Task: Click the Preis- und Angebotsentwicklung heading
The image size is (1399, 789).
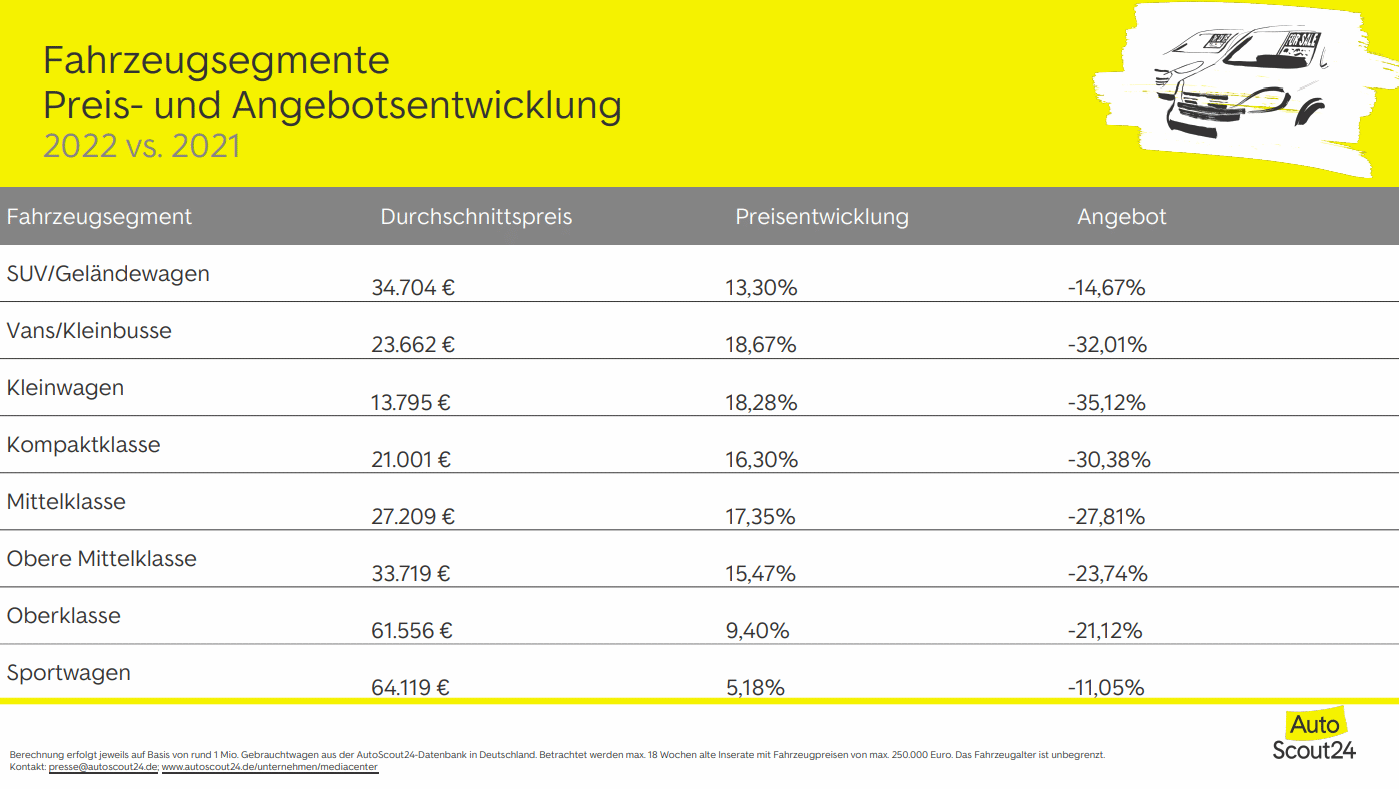Action: (x=332, y=106)
